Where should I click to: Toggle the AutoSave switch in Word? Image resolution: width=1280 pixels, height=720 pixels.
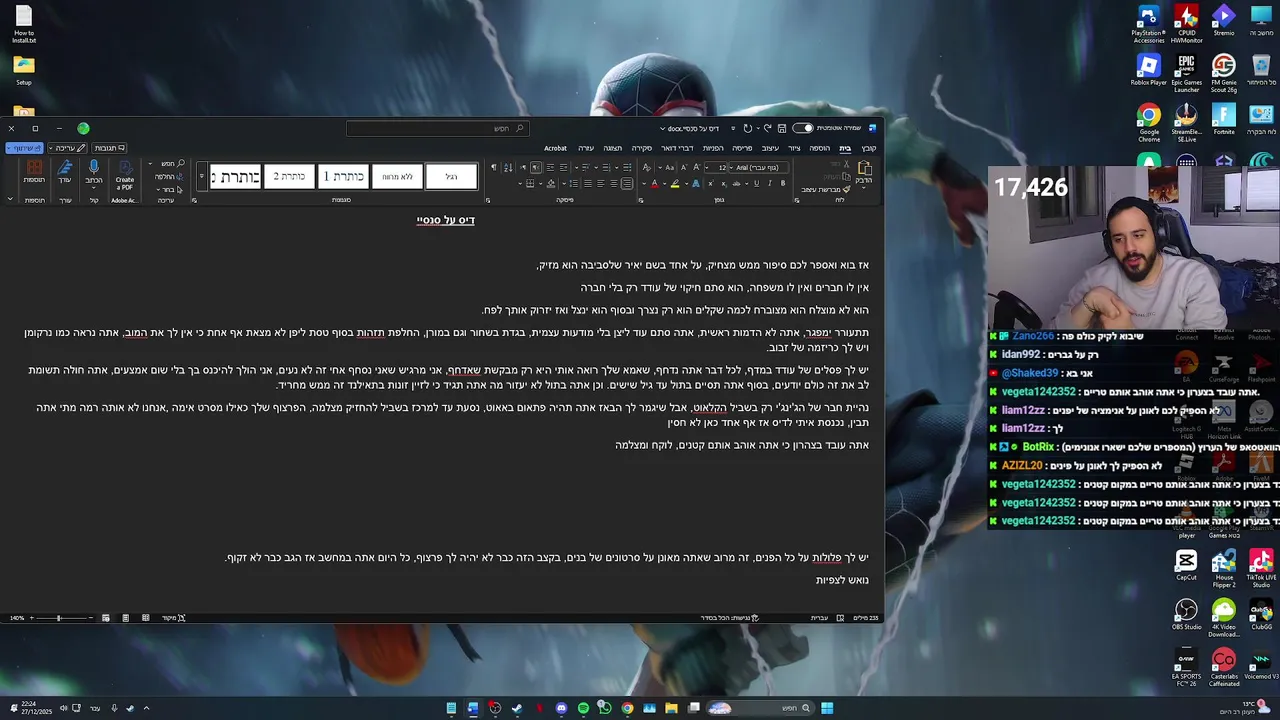pyautogui.click(x=803, y=128)
